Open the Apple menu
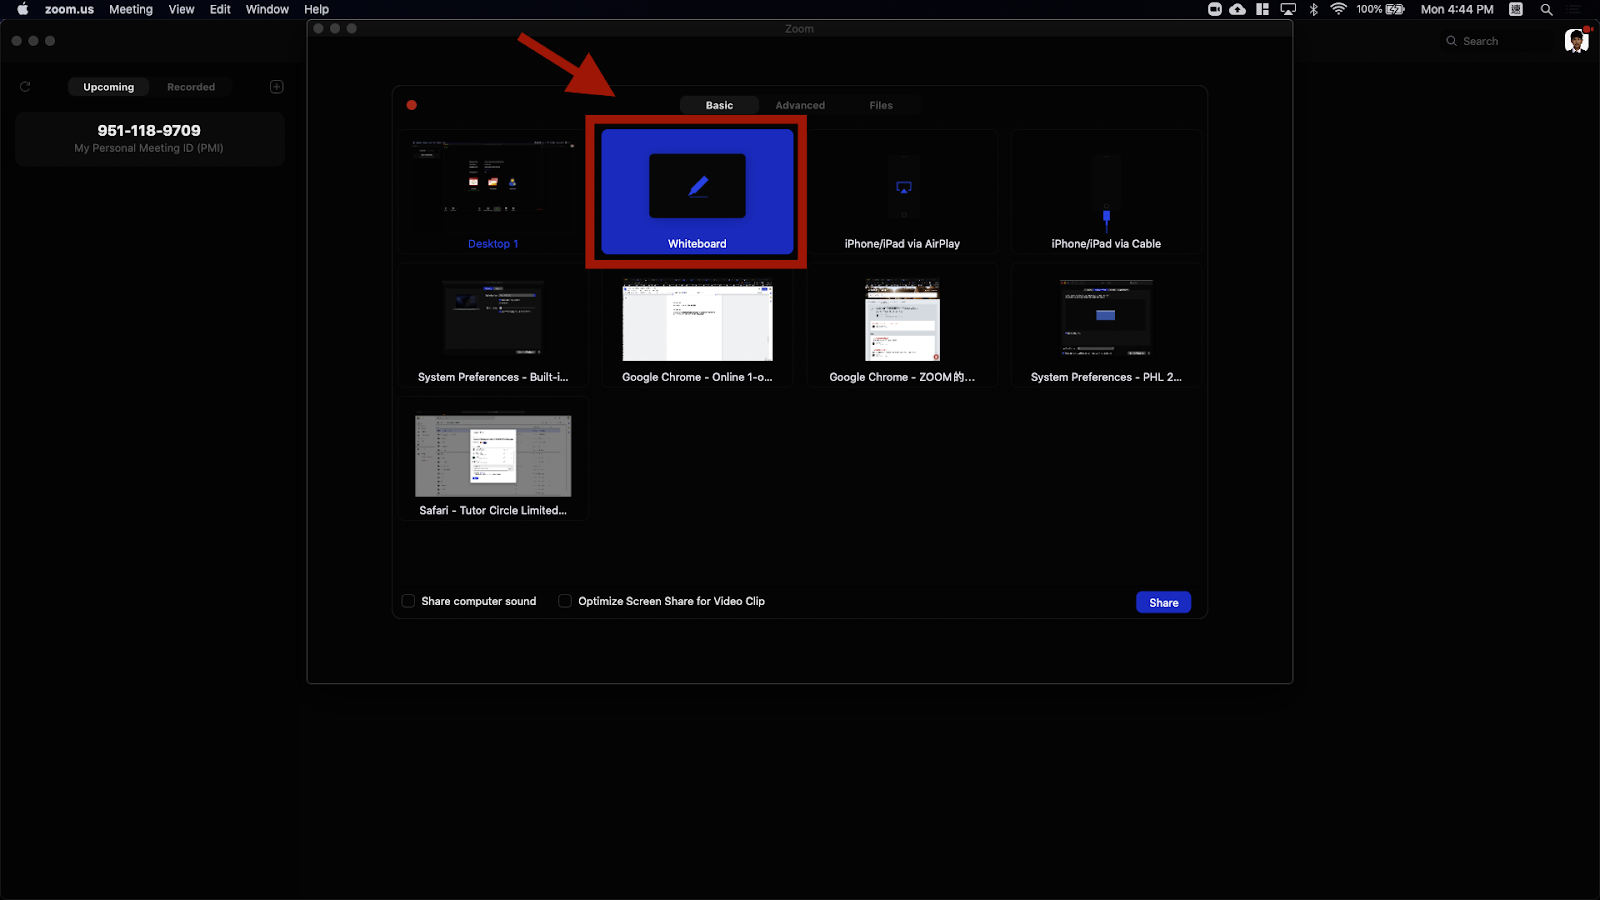Viewport: 1600px width, 900px height. coord(22,9)
